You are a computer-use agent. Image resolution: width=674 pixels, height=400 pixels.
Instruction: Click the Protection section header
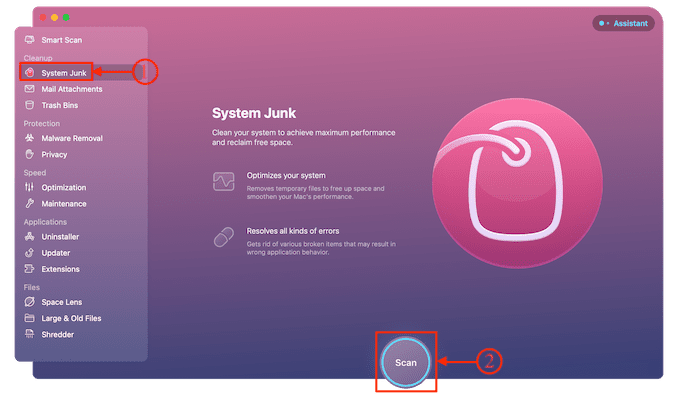coord(42,123)
